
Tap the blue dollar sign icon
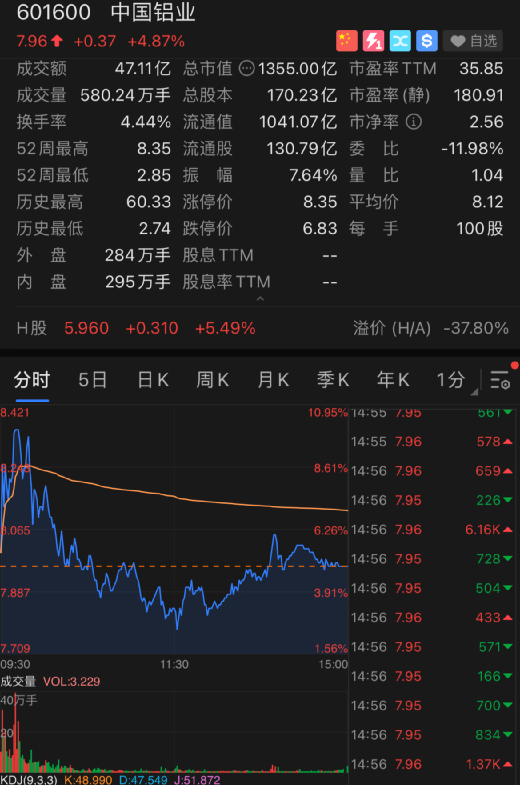427,41
